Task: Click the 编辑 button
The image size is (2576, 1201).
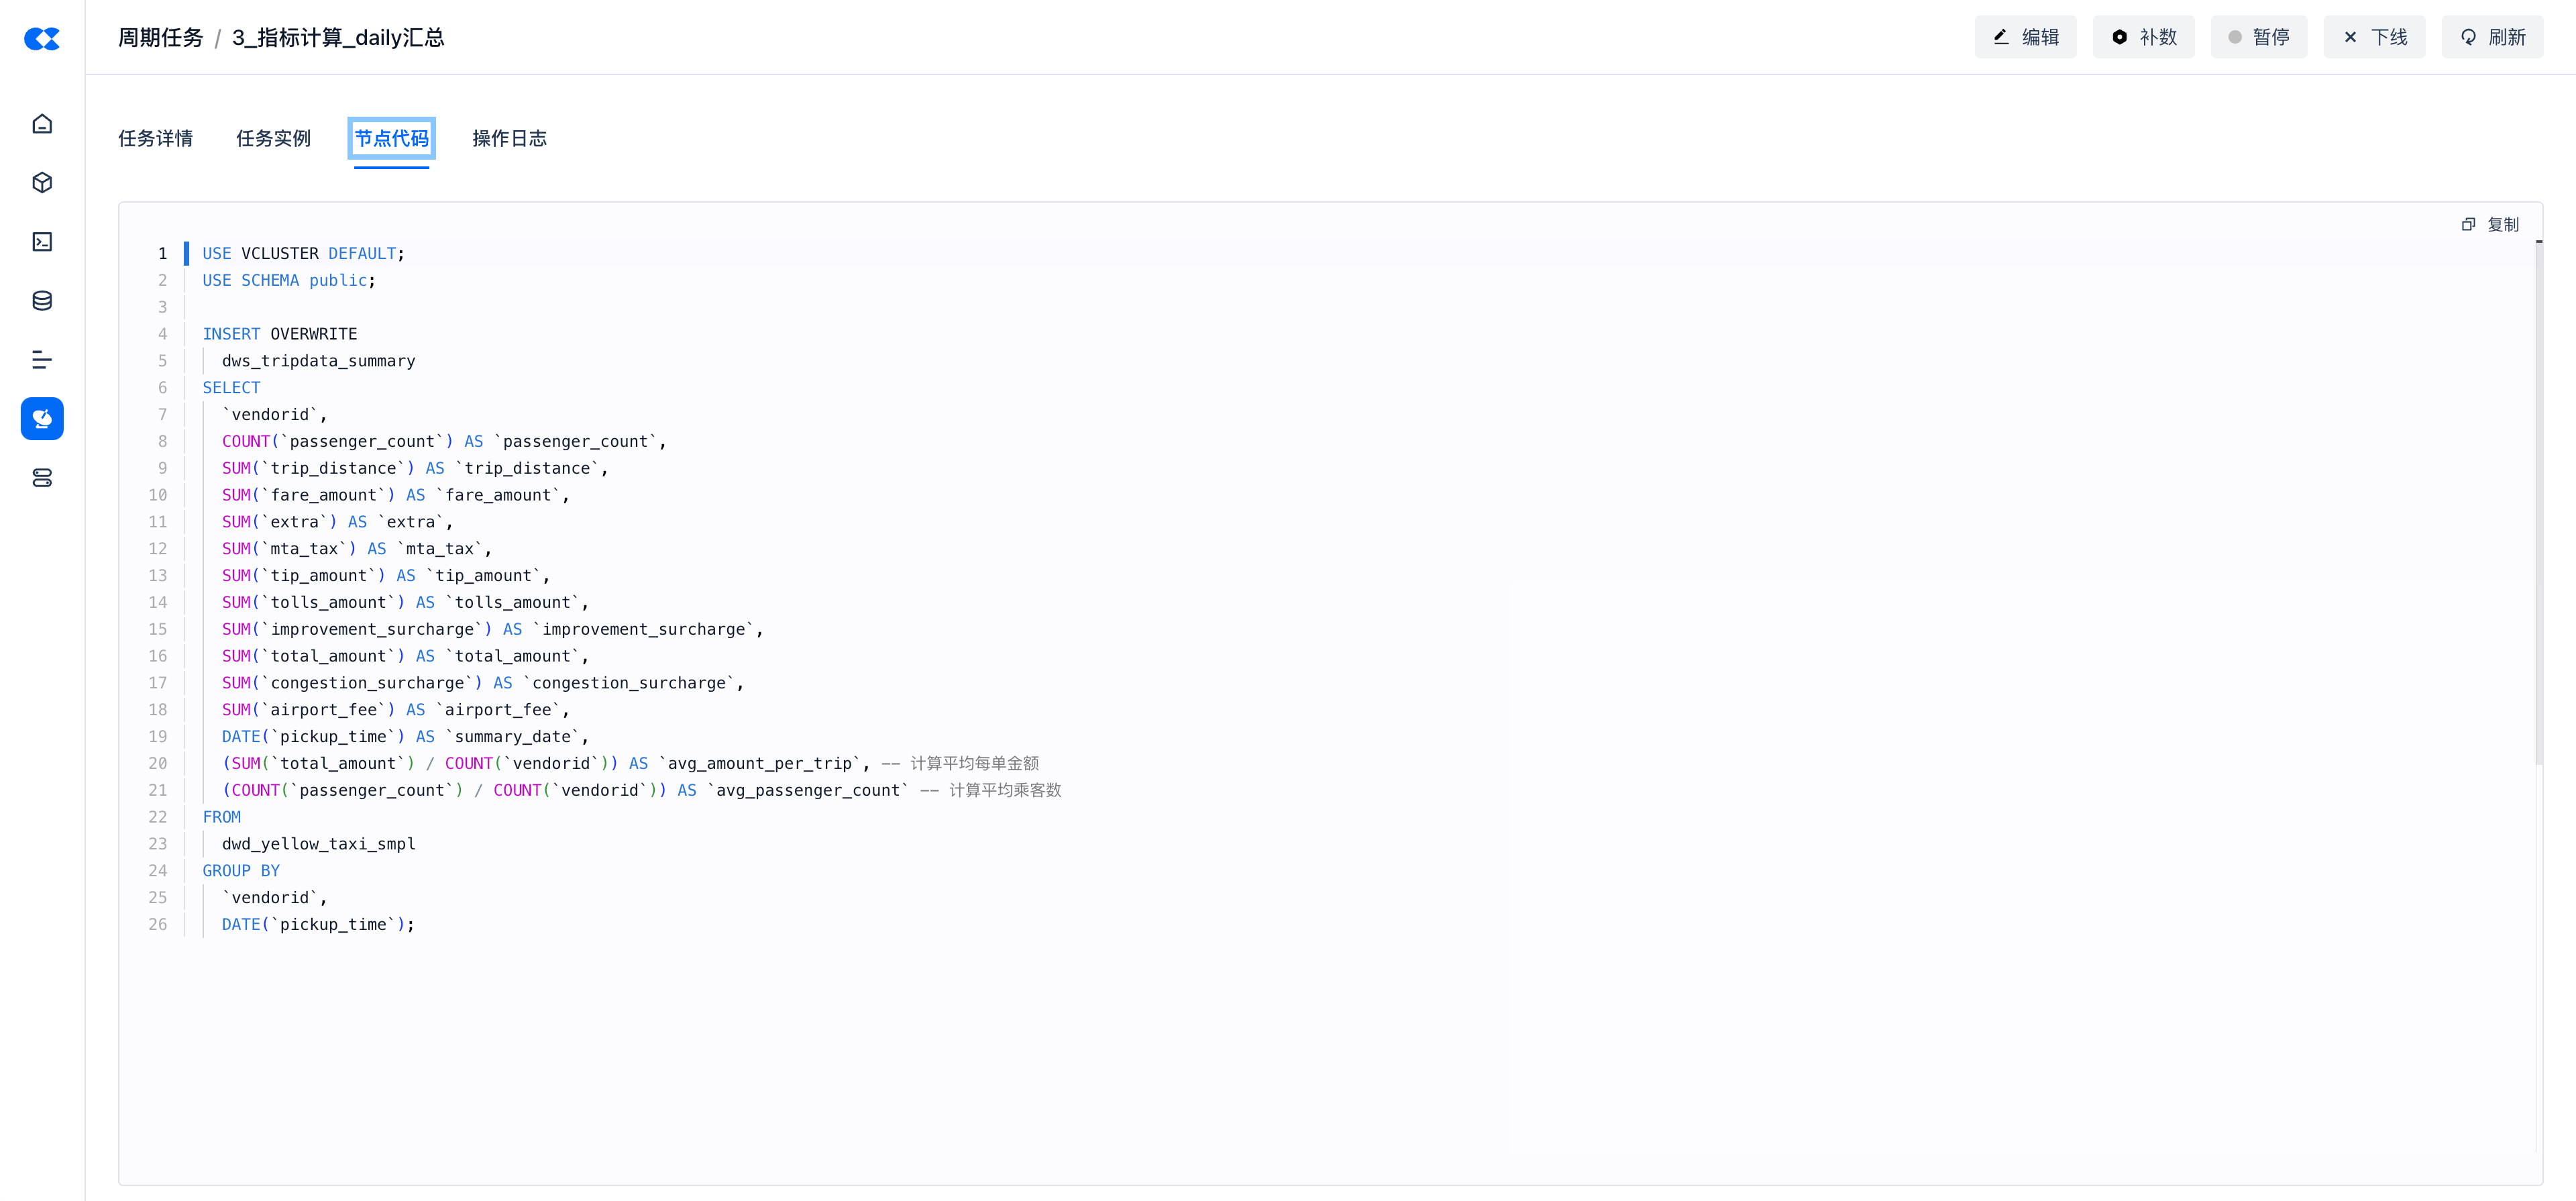Action: point(2025,37)
